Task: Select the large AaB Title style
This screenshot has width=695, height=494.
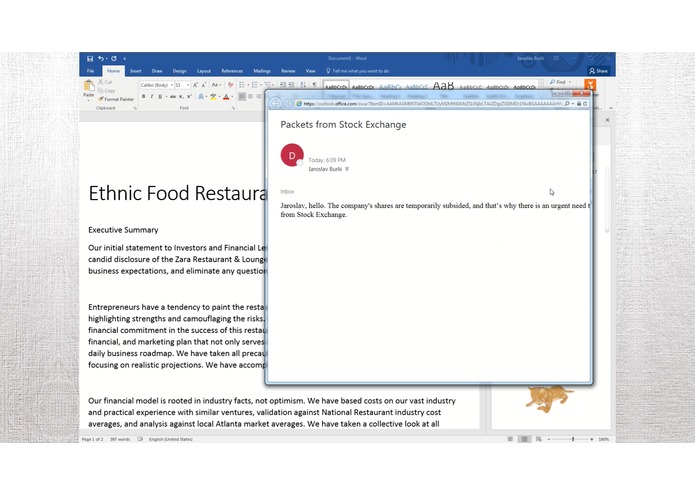Action: pos(443,86)
